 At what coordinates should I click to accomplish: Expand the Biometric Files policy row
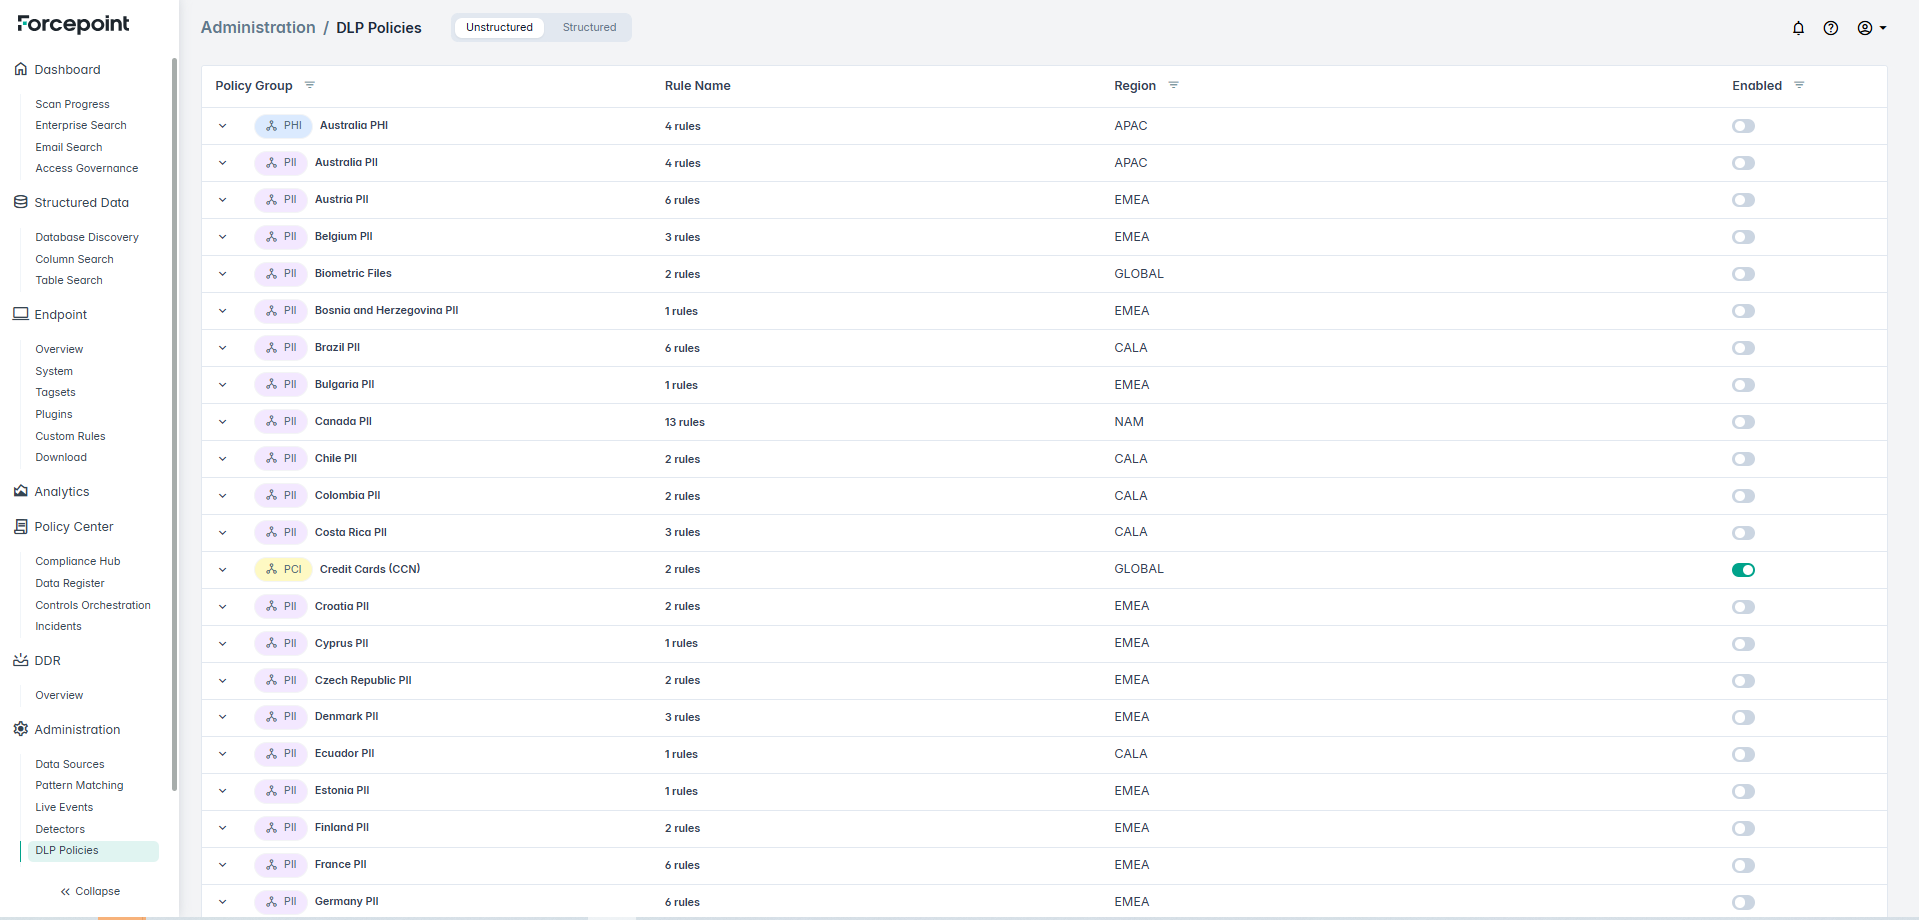(x=223, y=274)
